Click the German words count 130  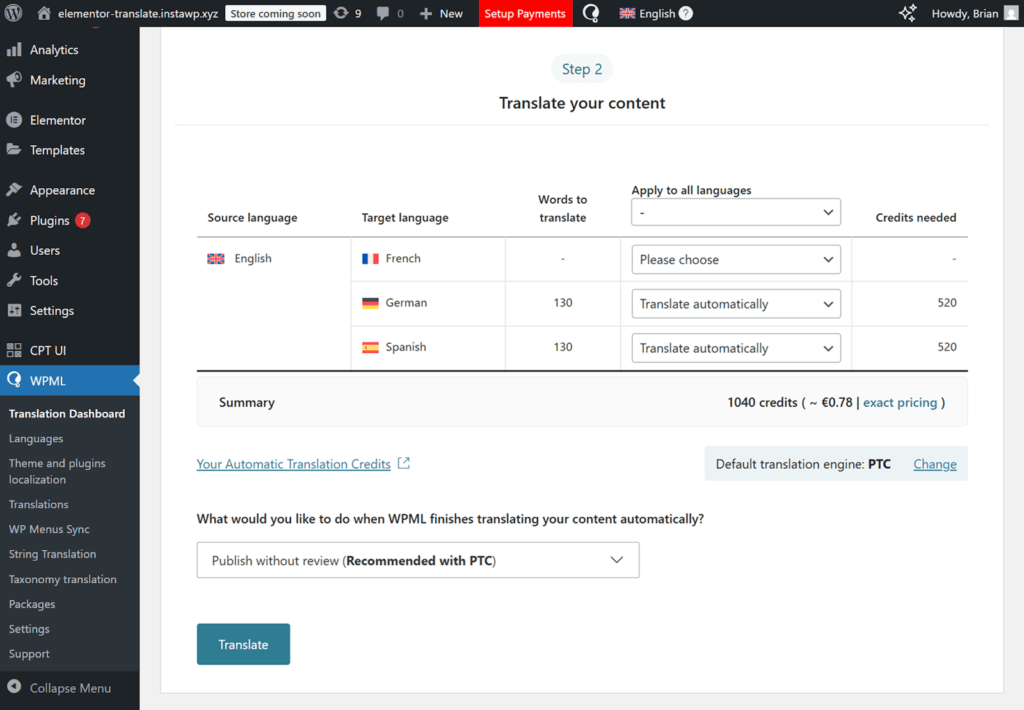(x=563, y=302)
